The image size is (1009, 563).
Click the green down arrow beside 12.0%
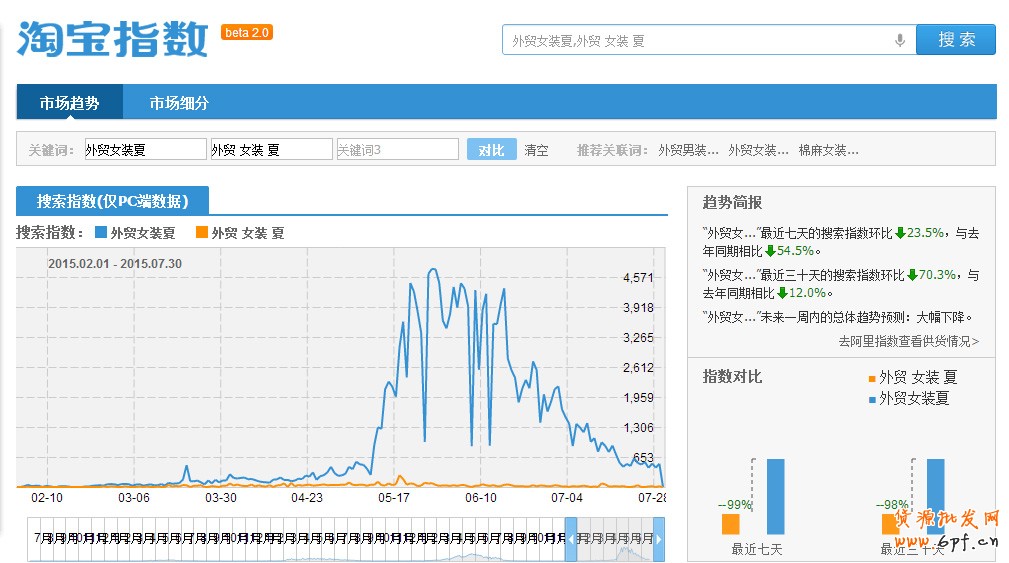(x=782, y=293)
